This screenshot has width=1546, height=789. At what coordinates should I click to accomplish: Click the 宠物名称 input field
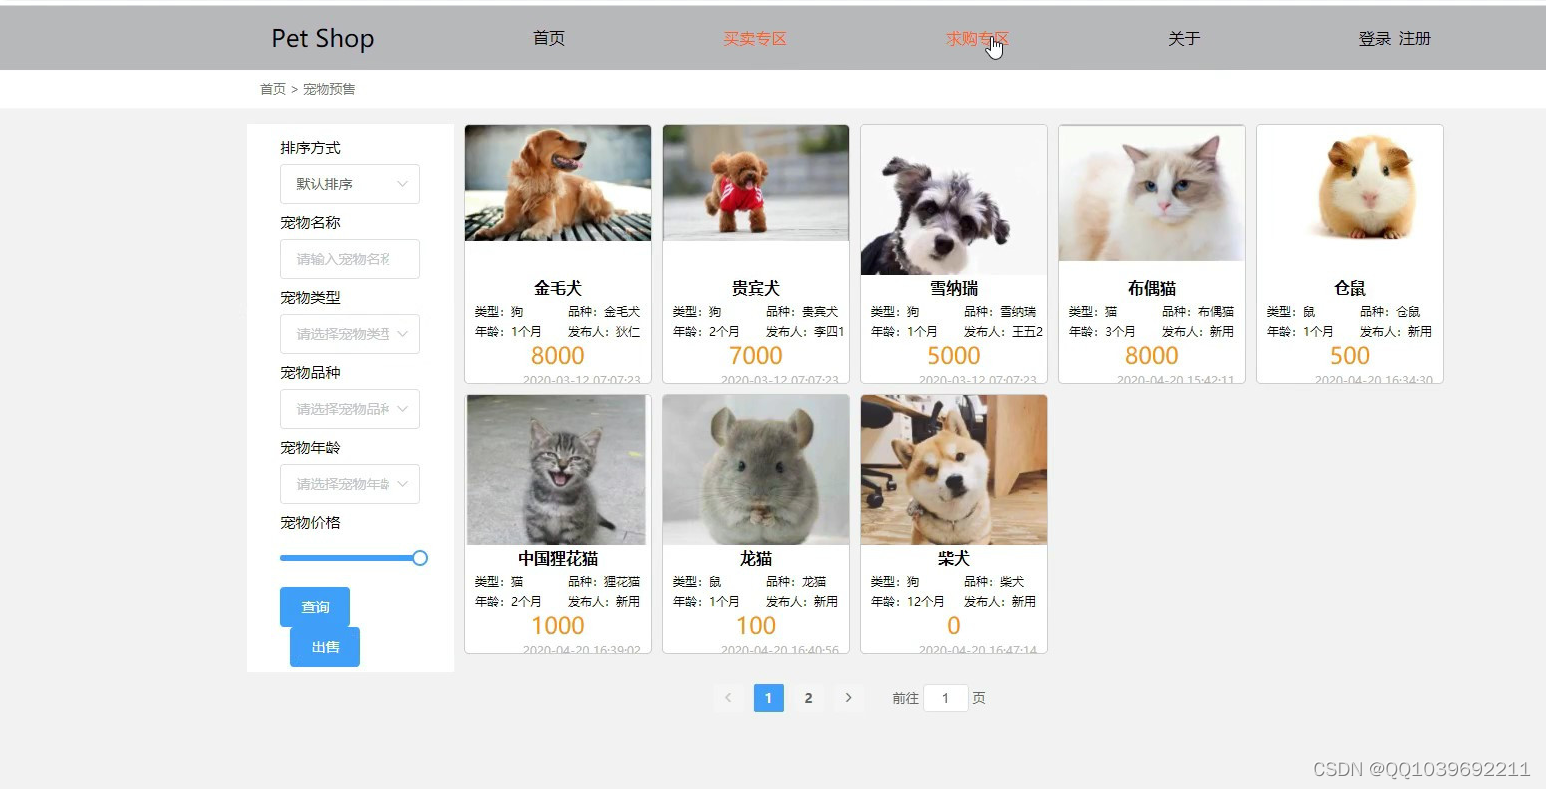pos(349,259)
